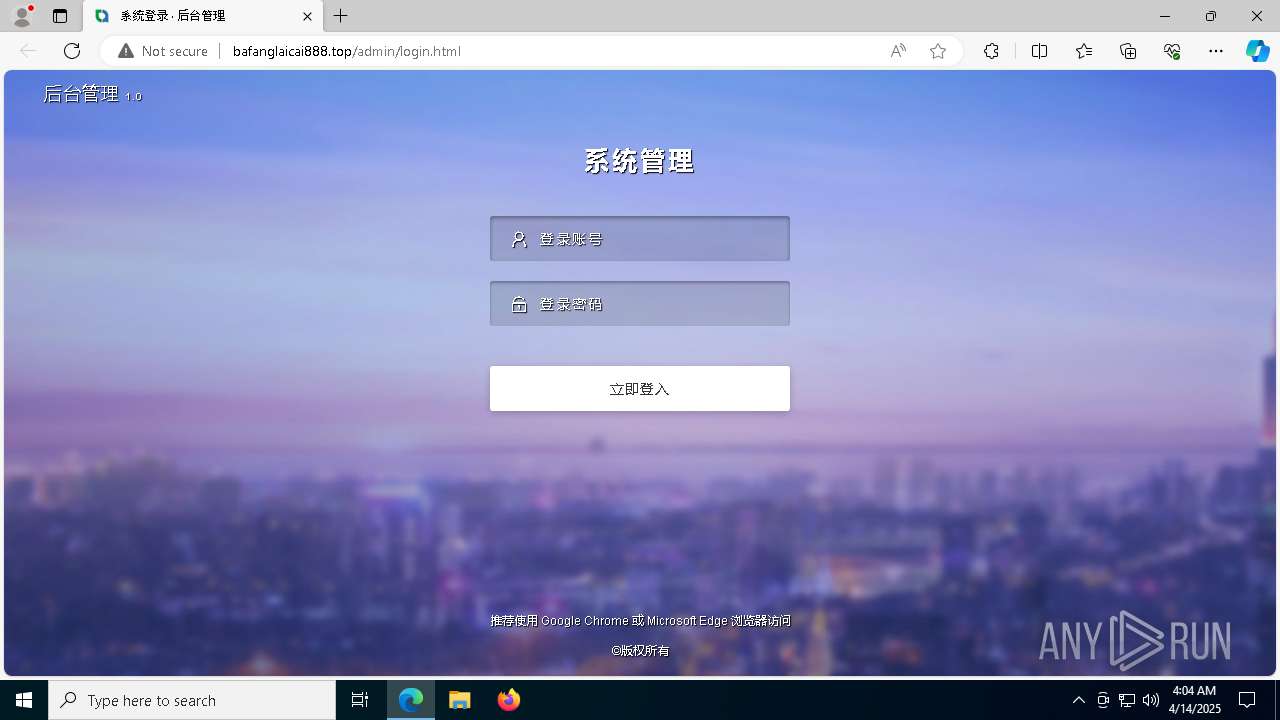Open the browser profile icon
Viewport: 1280px width, 720px height.
[22, 16]
